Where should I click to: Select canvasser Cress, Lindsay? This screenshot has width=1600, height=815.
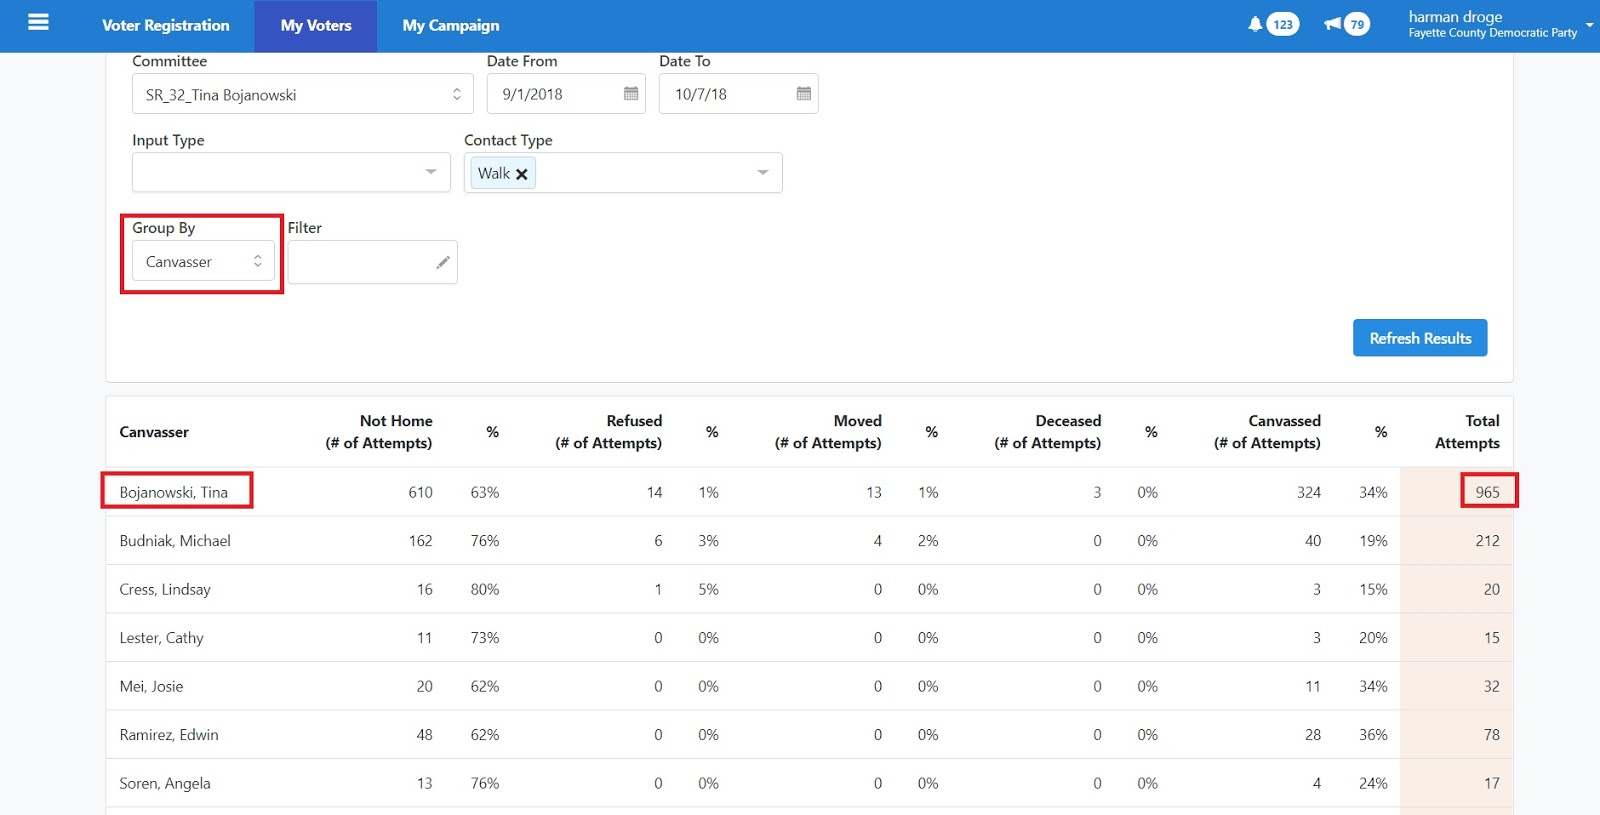[x=165, y=589]
